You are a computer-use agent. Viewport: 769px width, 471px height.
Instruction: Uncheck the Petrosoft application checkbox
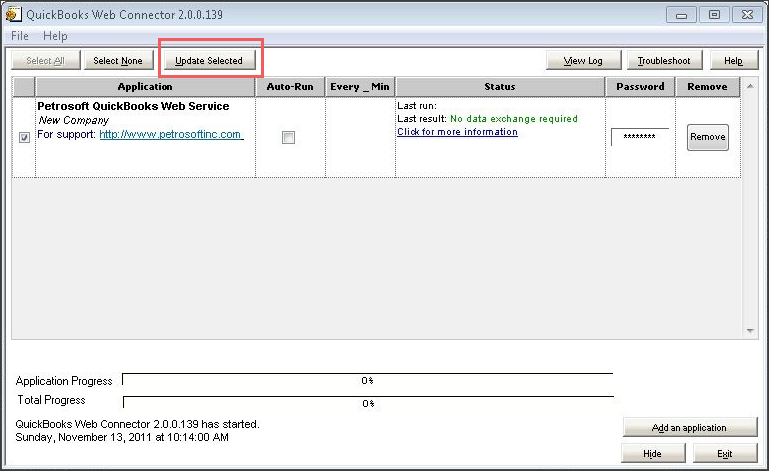(24, 137)
